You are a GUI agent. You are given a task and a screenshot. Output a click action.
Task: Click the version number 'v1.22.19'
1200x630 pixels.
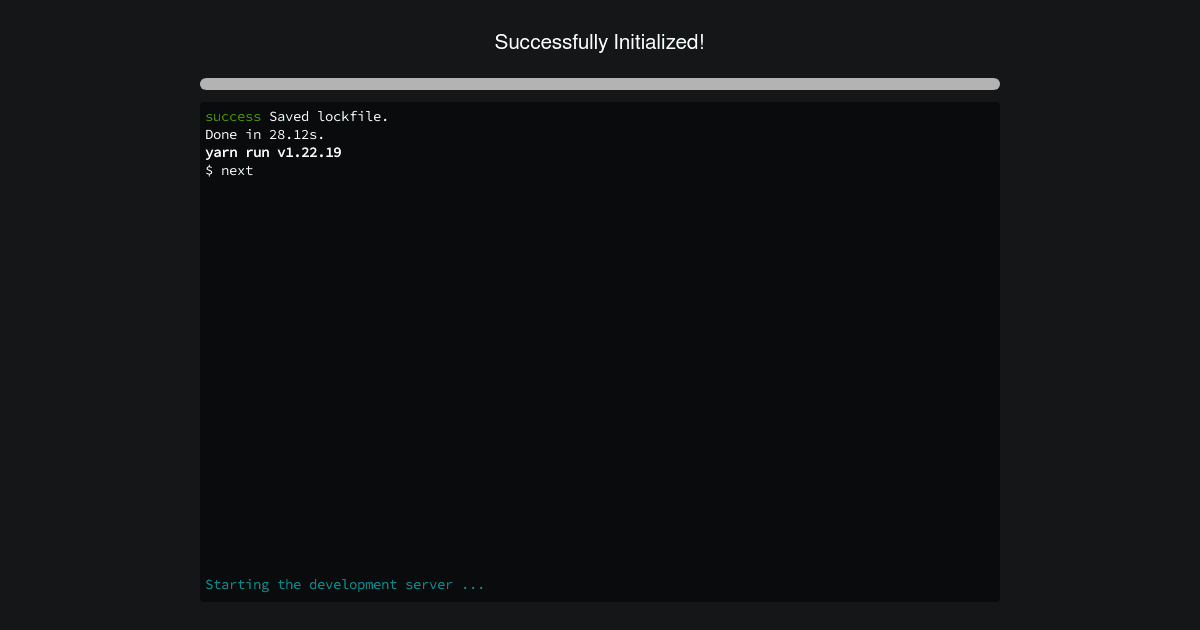tap(309, 152)
